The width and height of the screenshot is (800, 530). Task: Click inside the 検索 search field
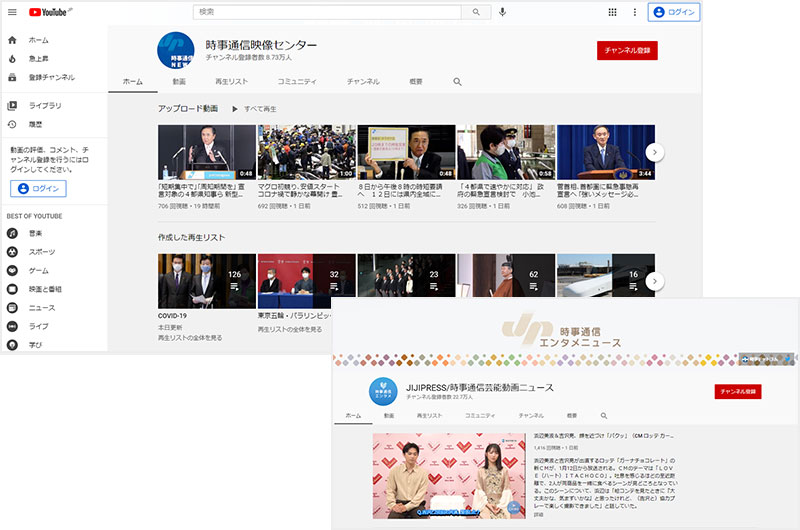[330, 12]
